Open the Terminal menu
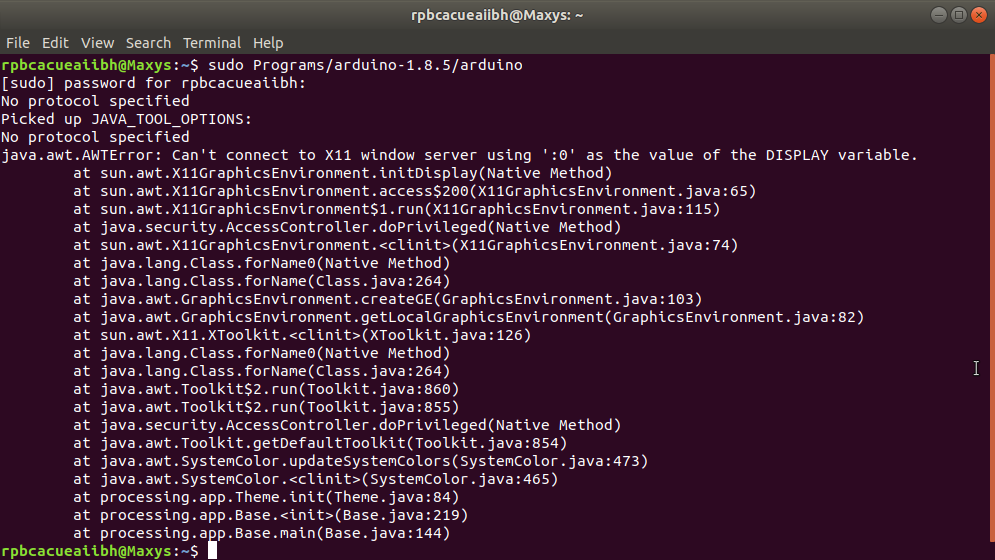 212,43
